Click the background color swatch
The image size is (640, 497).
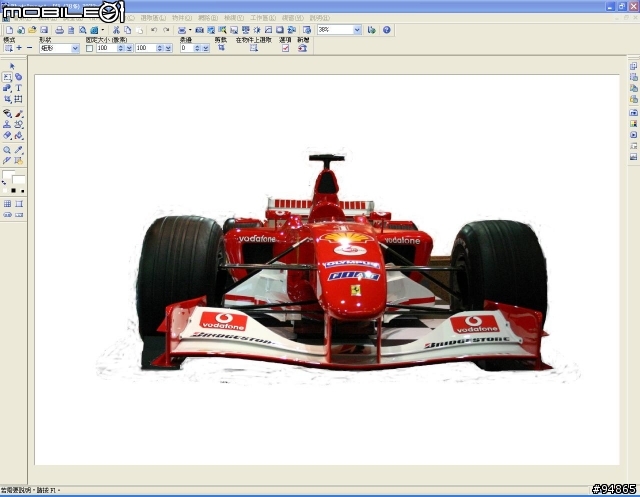tap(19, 180)
